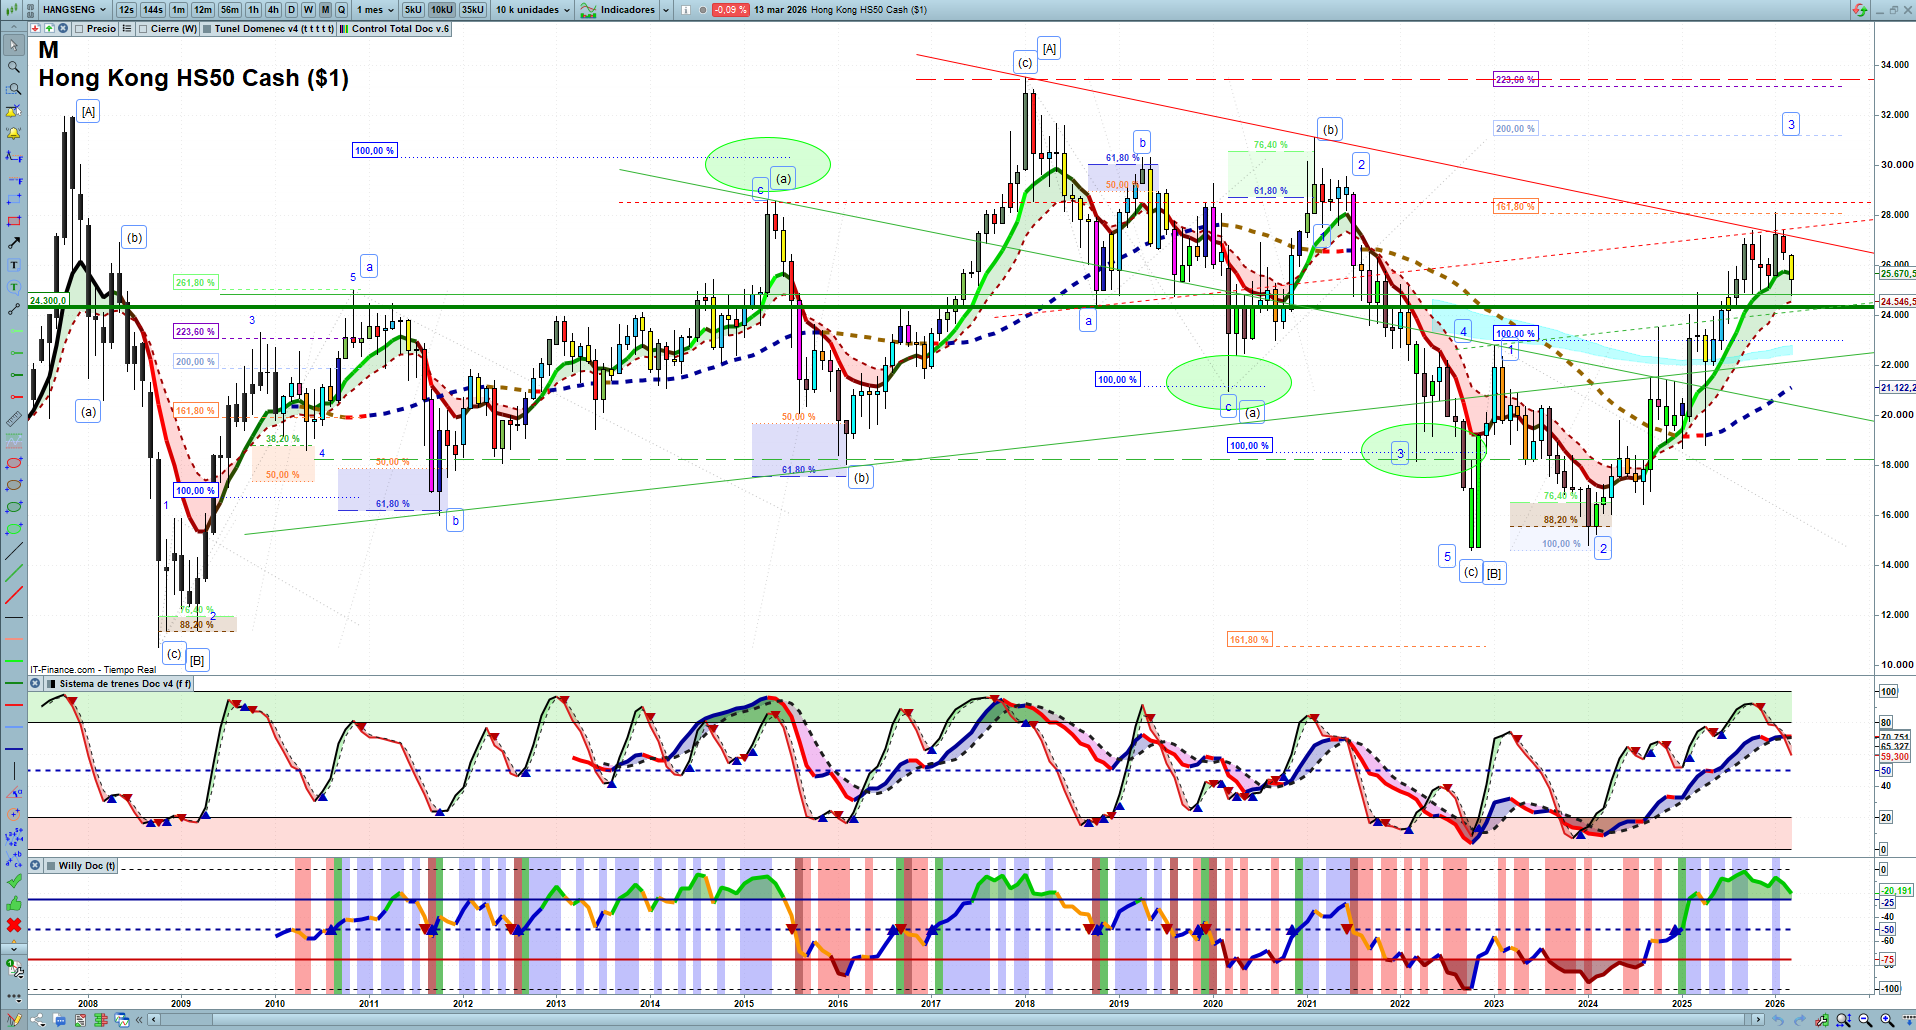Toggle Tunel Domenec v4 indicator visibility

pos(207,29)
